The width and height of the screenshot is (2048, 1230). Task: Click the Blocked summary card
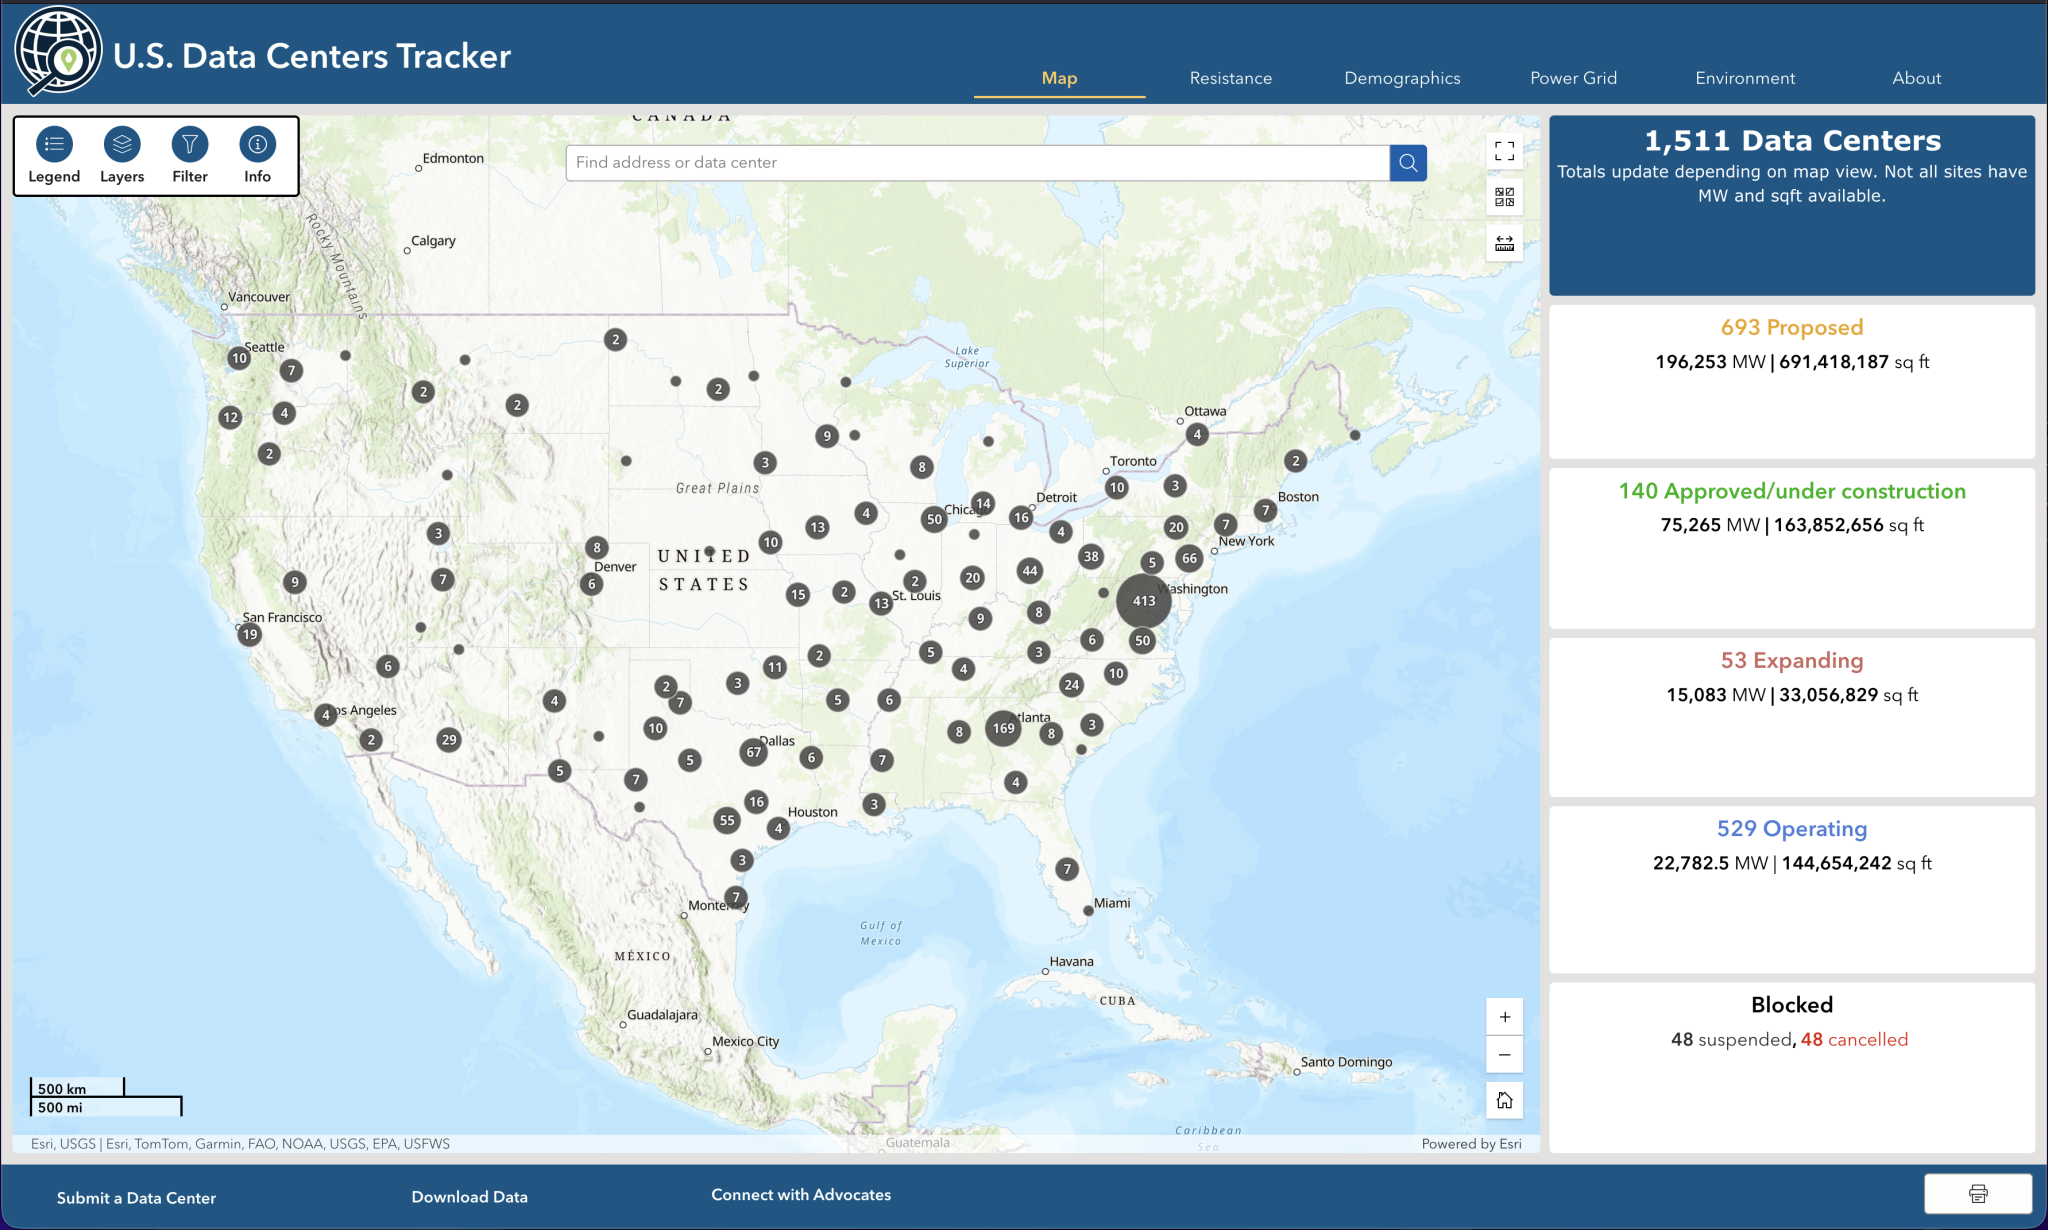pyautogui.click(x=1792, y=1067)
